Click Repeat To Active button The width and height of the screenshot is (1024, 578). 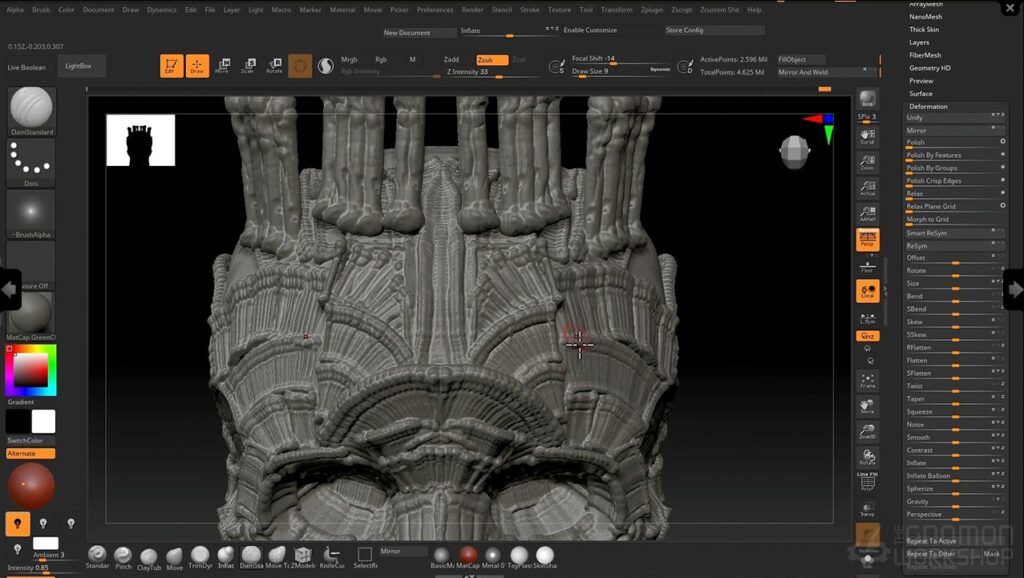click(x=954, y=541)
